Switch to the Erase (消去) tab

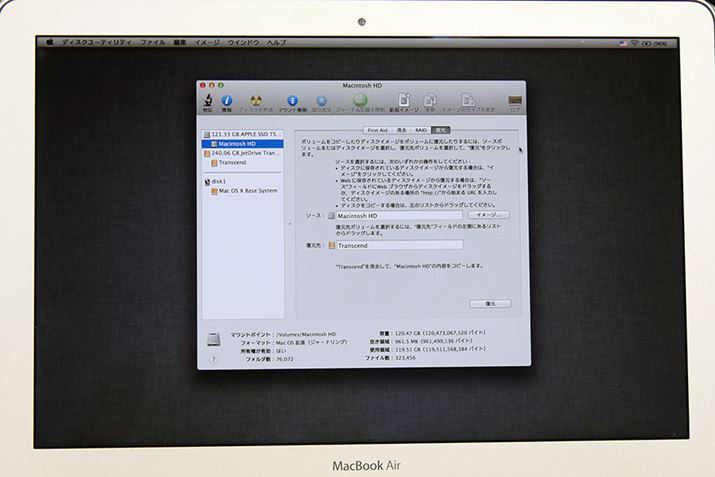point(401,130)
